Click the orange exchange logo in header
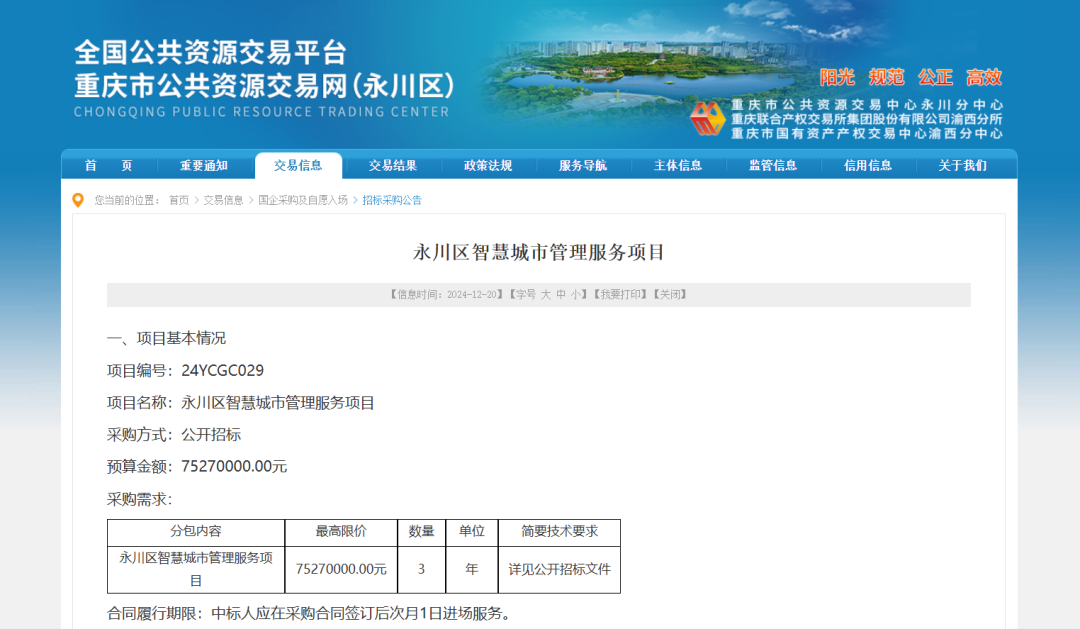This screenshot has width=1080, height=629. [707, 119]
